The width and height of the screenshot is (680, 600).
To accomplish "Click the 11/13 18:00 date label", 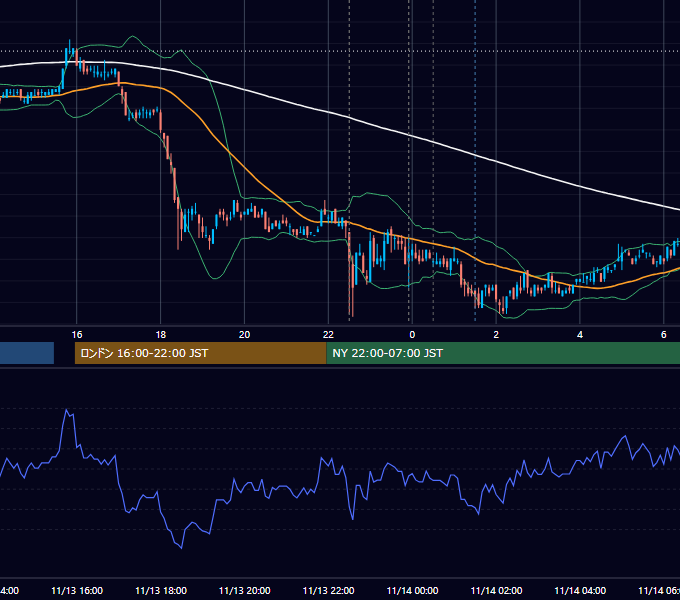I will click(161, 590).
